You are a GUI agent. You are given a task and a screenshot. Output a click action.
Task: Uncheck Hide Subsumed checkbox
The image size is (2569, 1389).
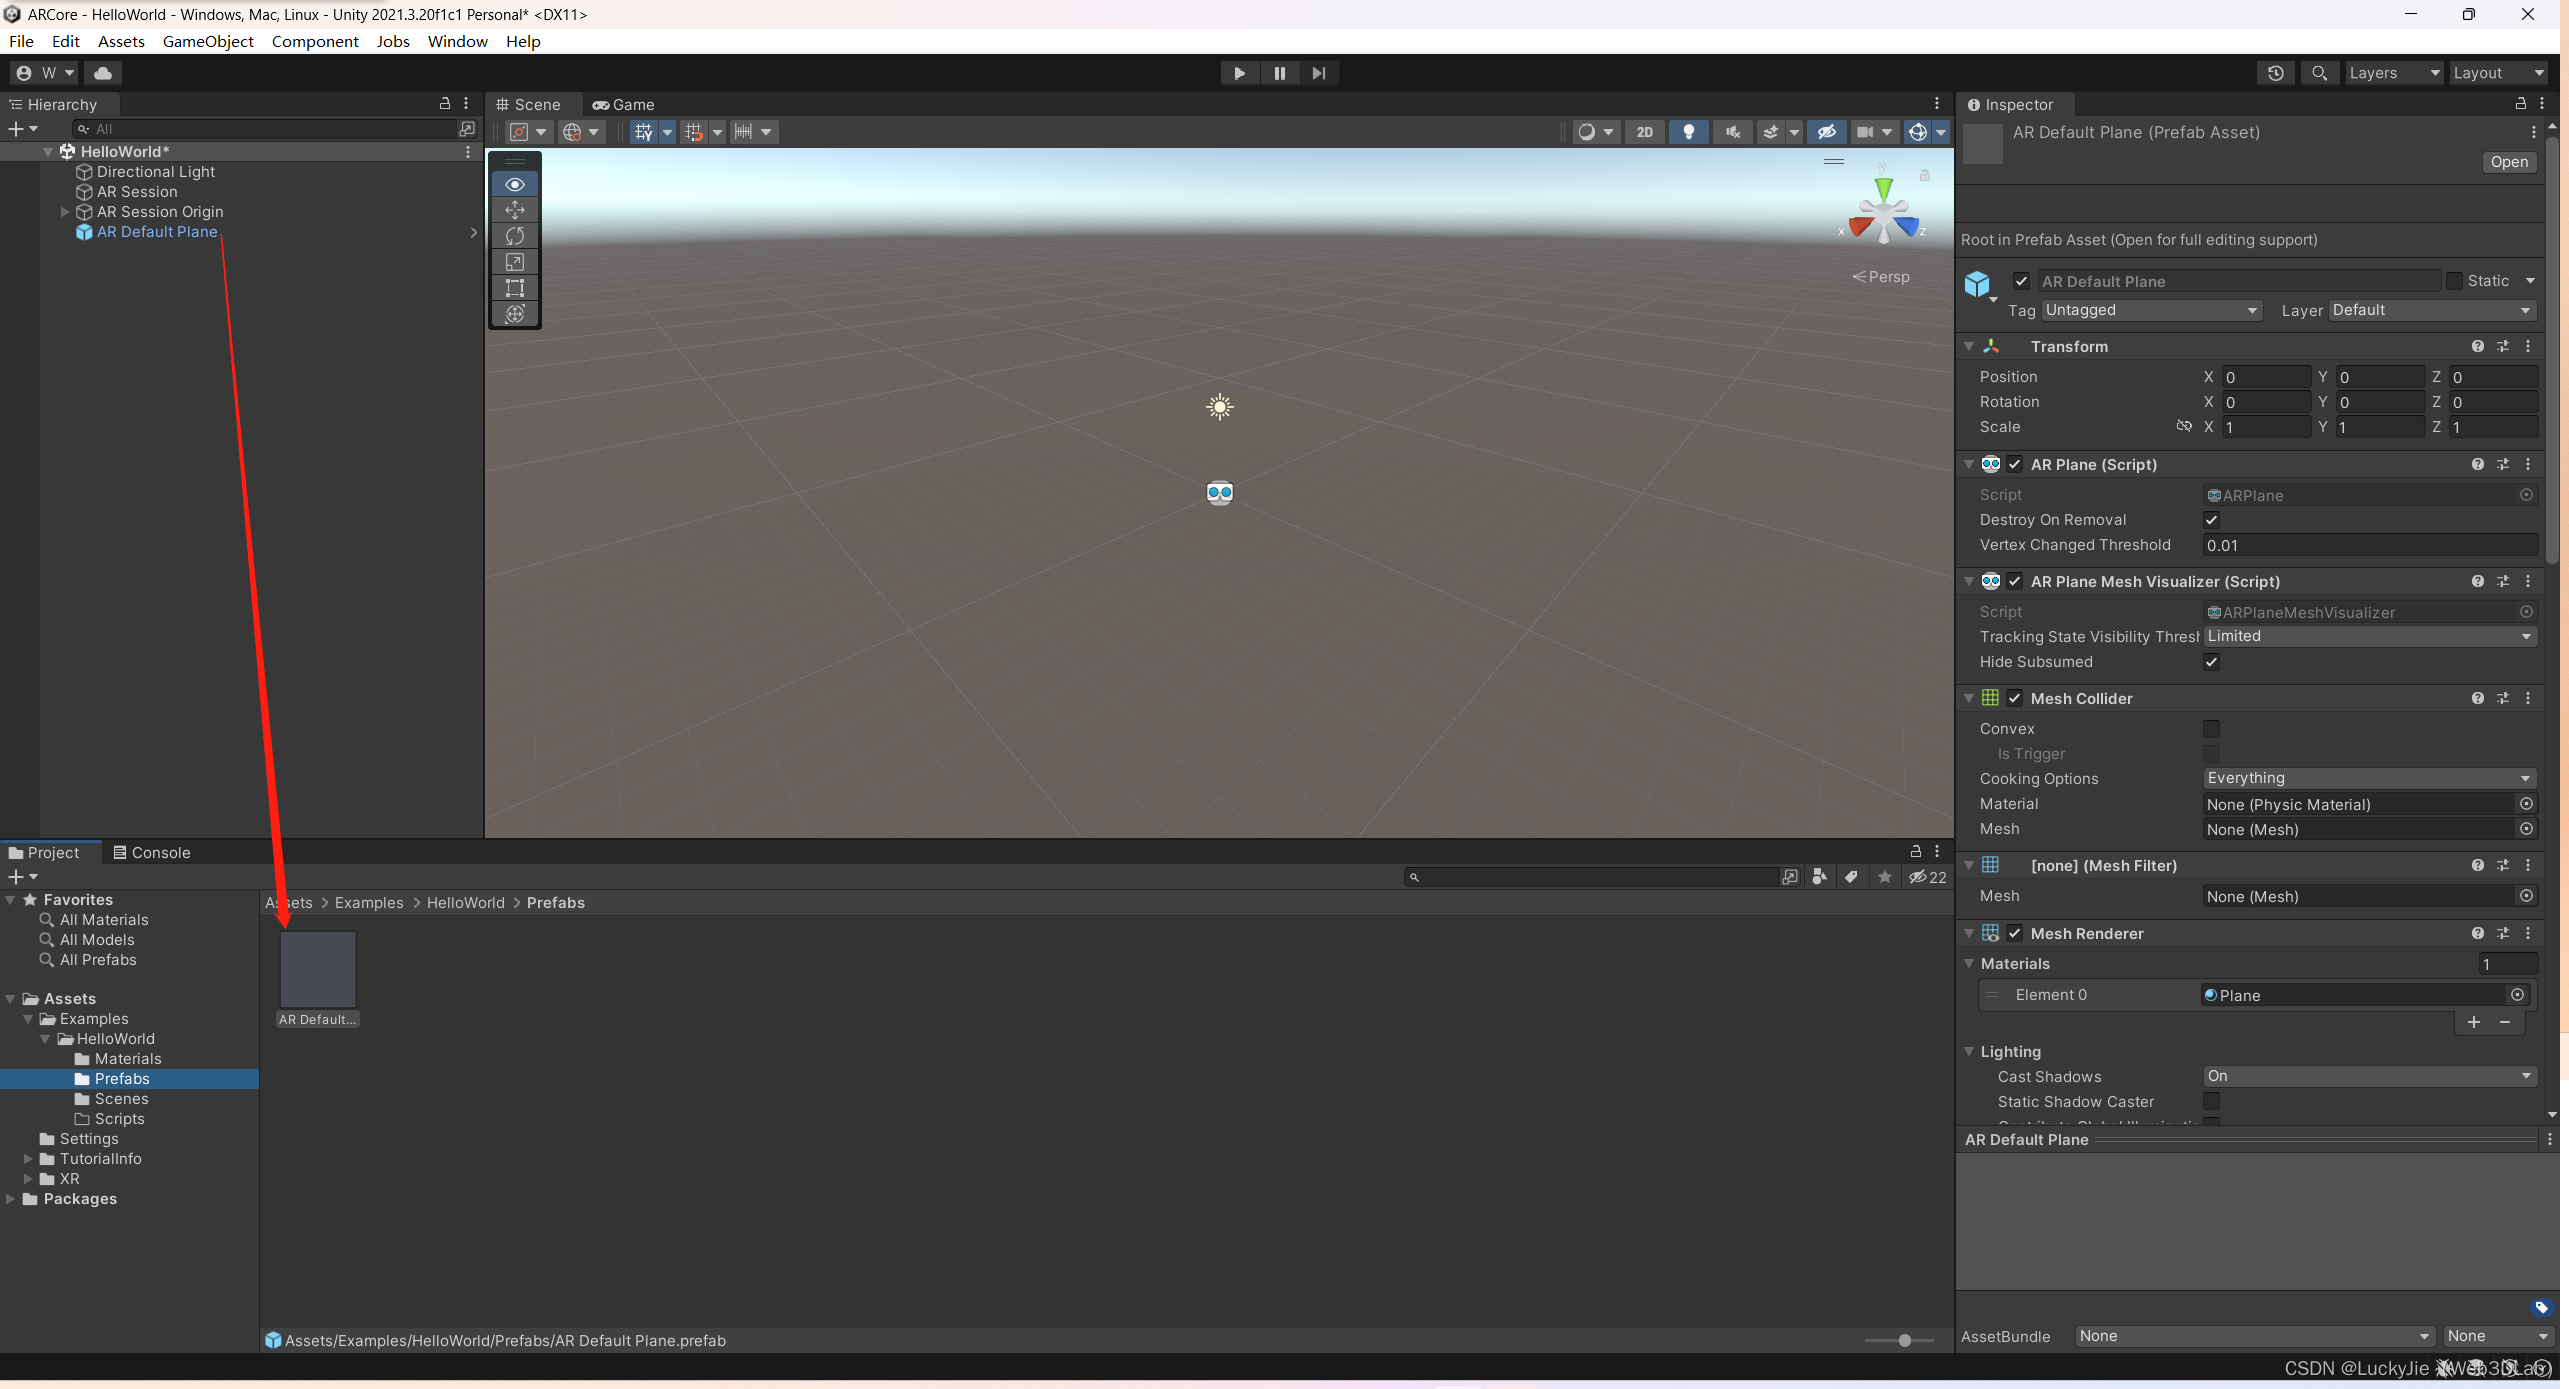[2211, 662]
